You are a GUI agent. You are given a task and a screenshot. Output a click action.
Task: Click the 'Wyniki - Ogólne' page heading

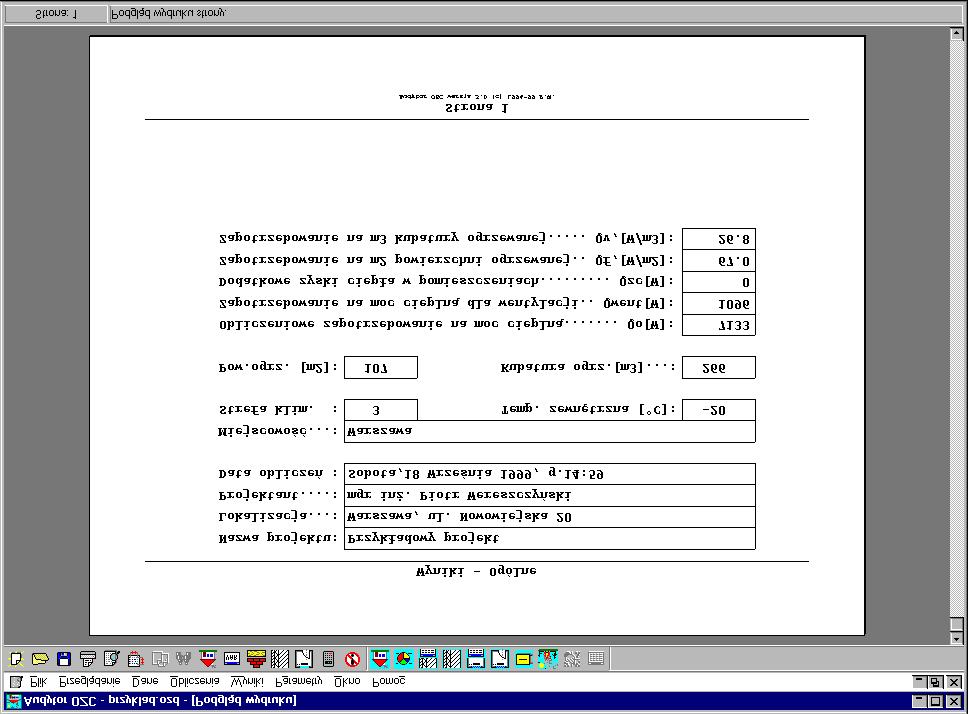click(476, 571)
